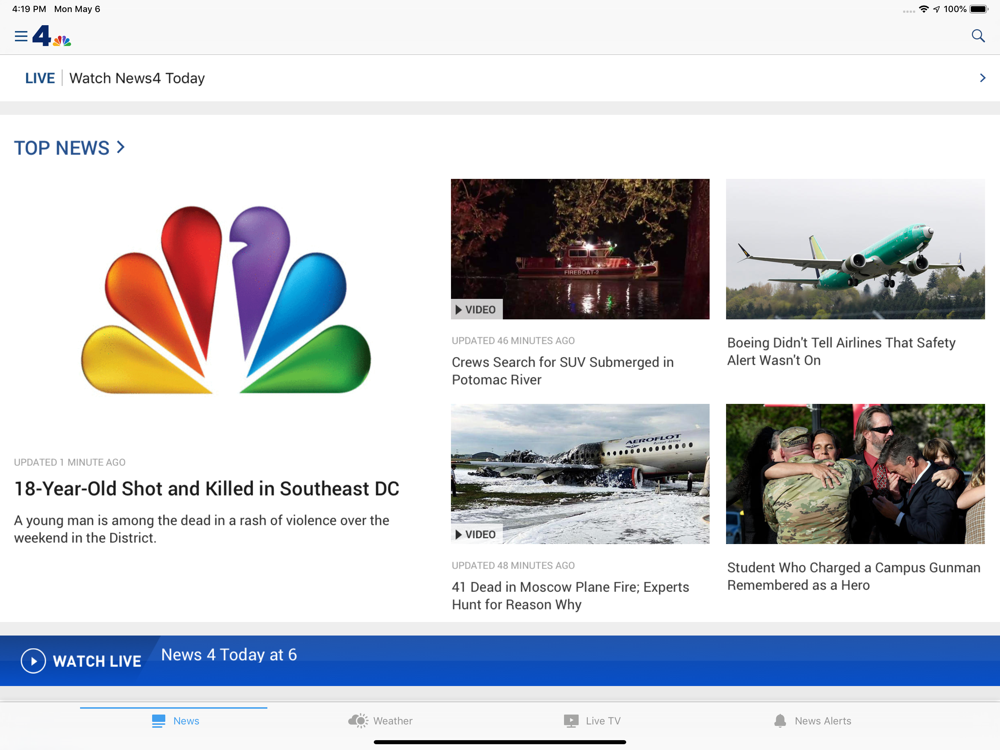Viewport: 1000px width, 750px height.
Task: Play VIDEO badge on Moscow plane story
Action: pyautogui.click(x=476, y=534)
